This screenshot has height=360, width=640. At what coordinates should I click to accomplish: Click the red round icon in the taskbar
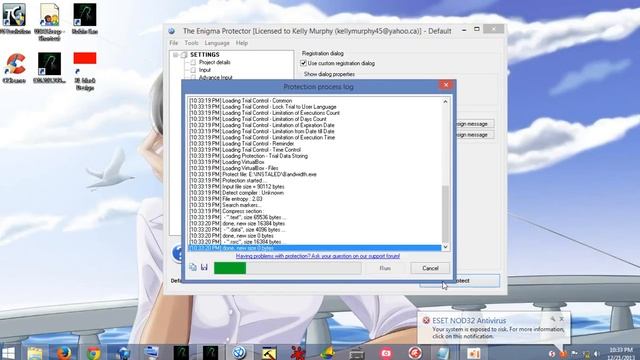tap(415, 353)
